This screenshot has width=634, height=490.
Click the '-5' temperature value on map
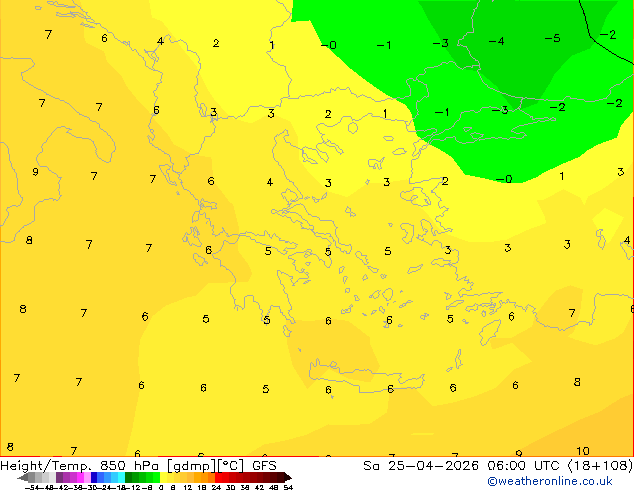552,38
